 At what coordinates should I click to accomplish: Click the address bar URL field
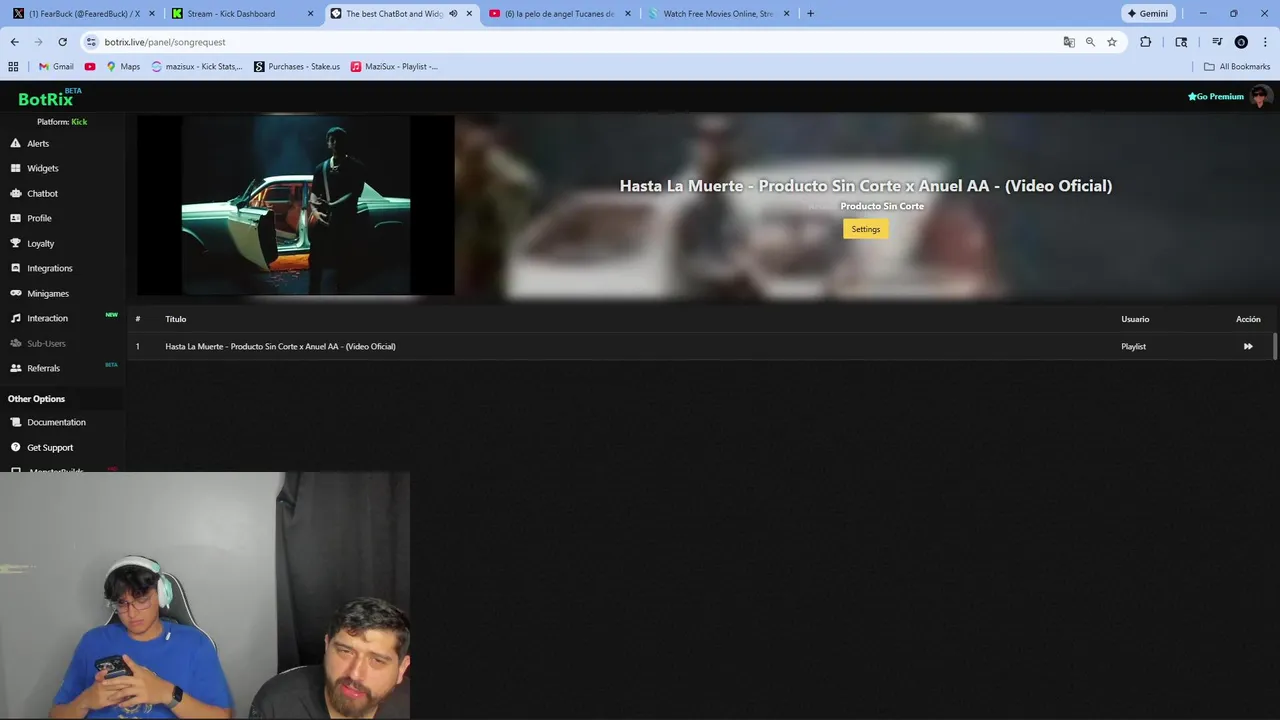click(570, 42)
